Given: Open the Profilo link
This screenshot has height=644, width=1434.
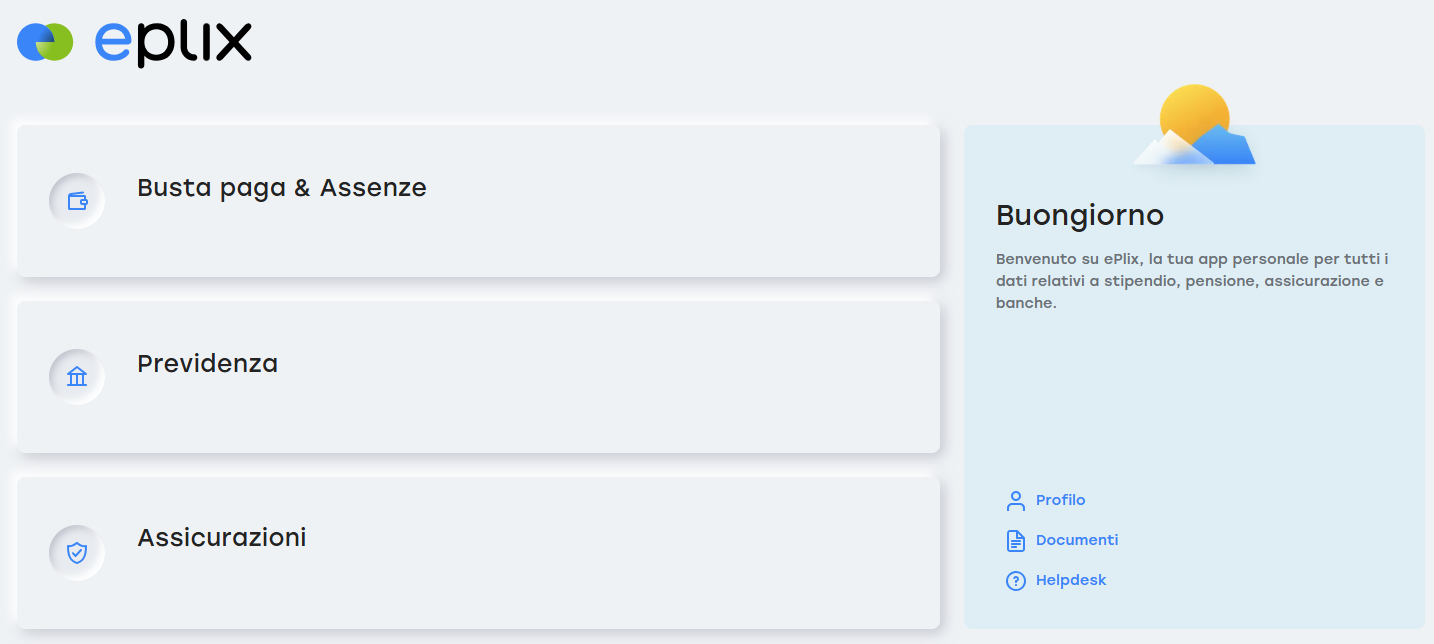Looking at the screenshot, I should coord(1060,500).
